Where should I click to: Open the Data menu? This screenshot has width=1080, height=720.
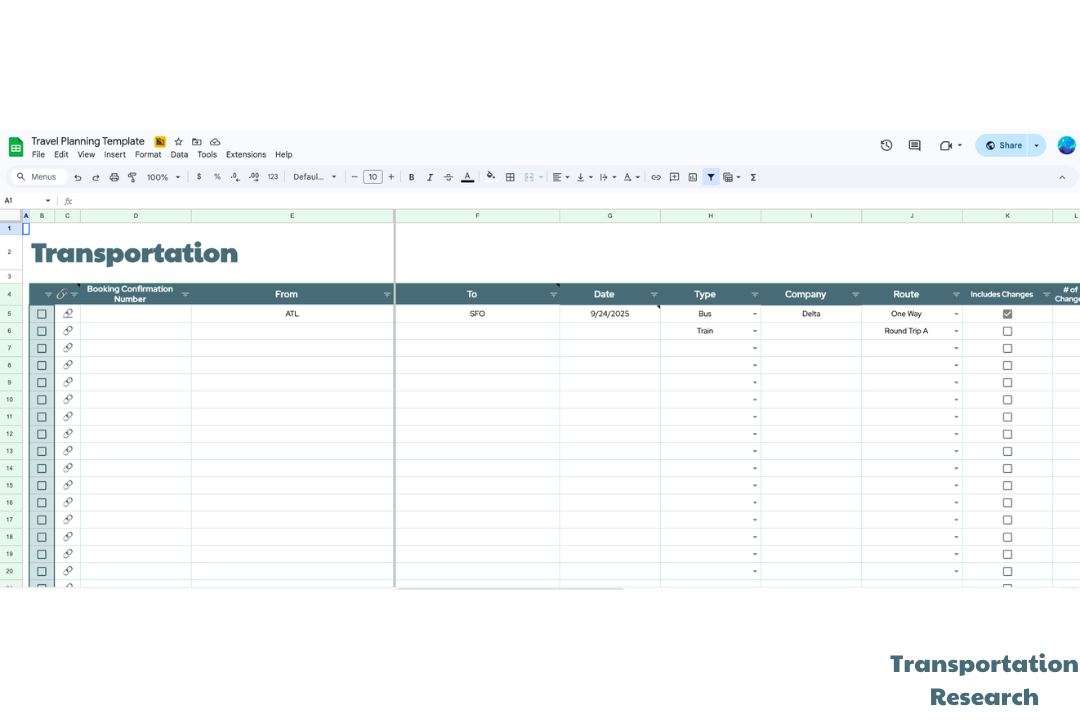(179, 154)
